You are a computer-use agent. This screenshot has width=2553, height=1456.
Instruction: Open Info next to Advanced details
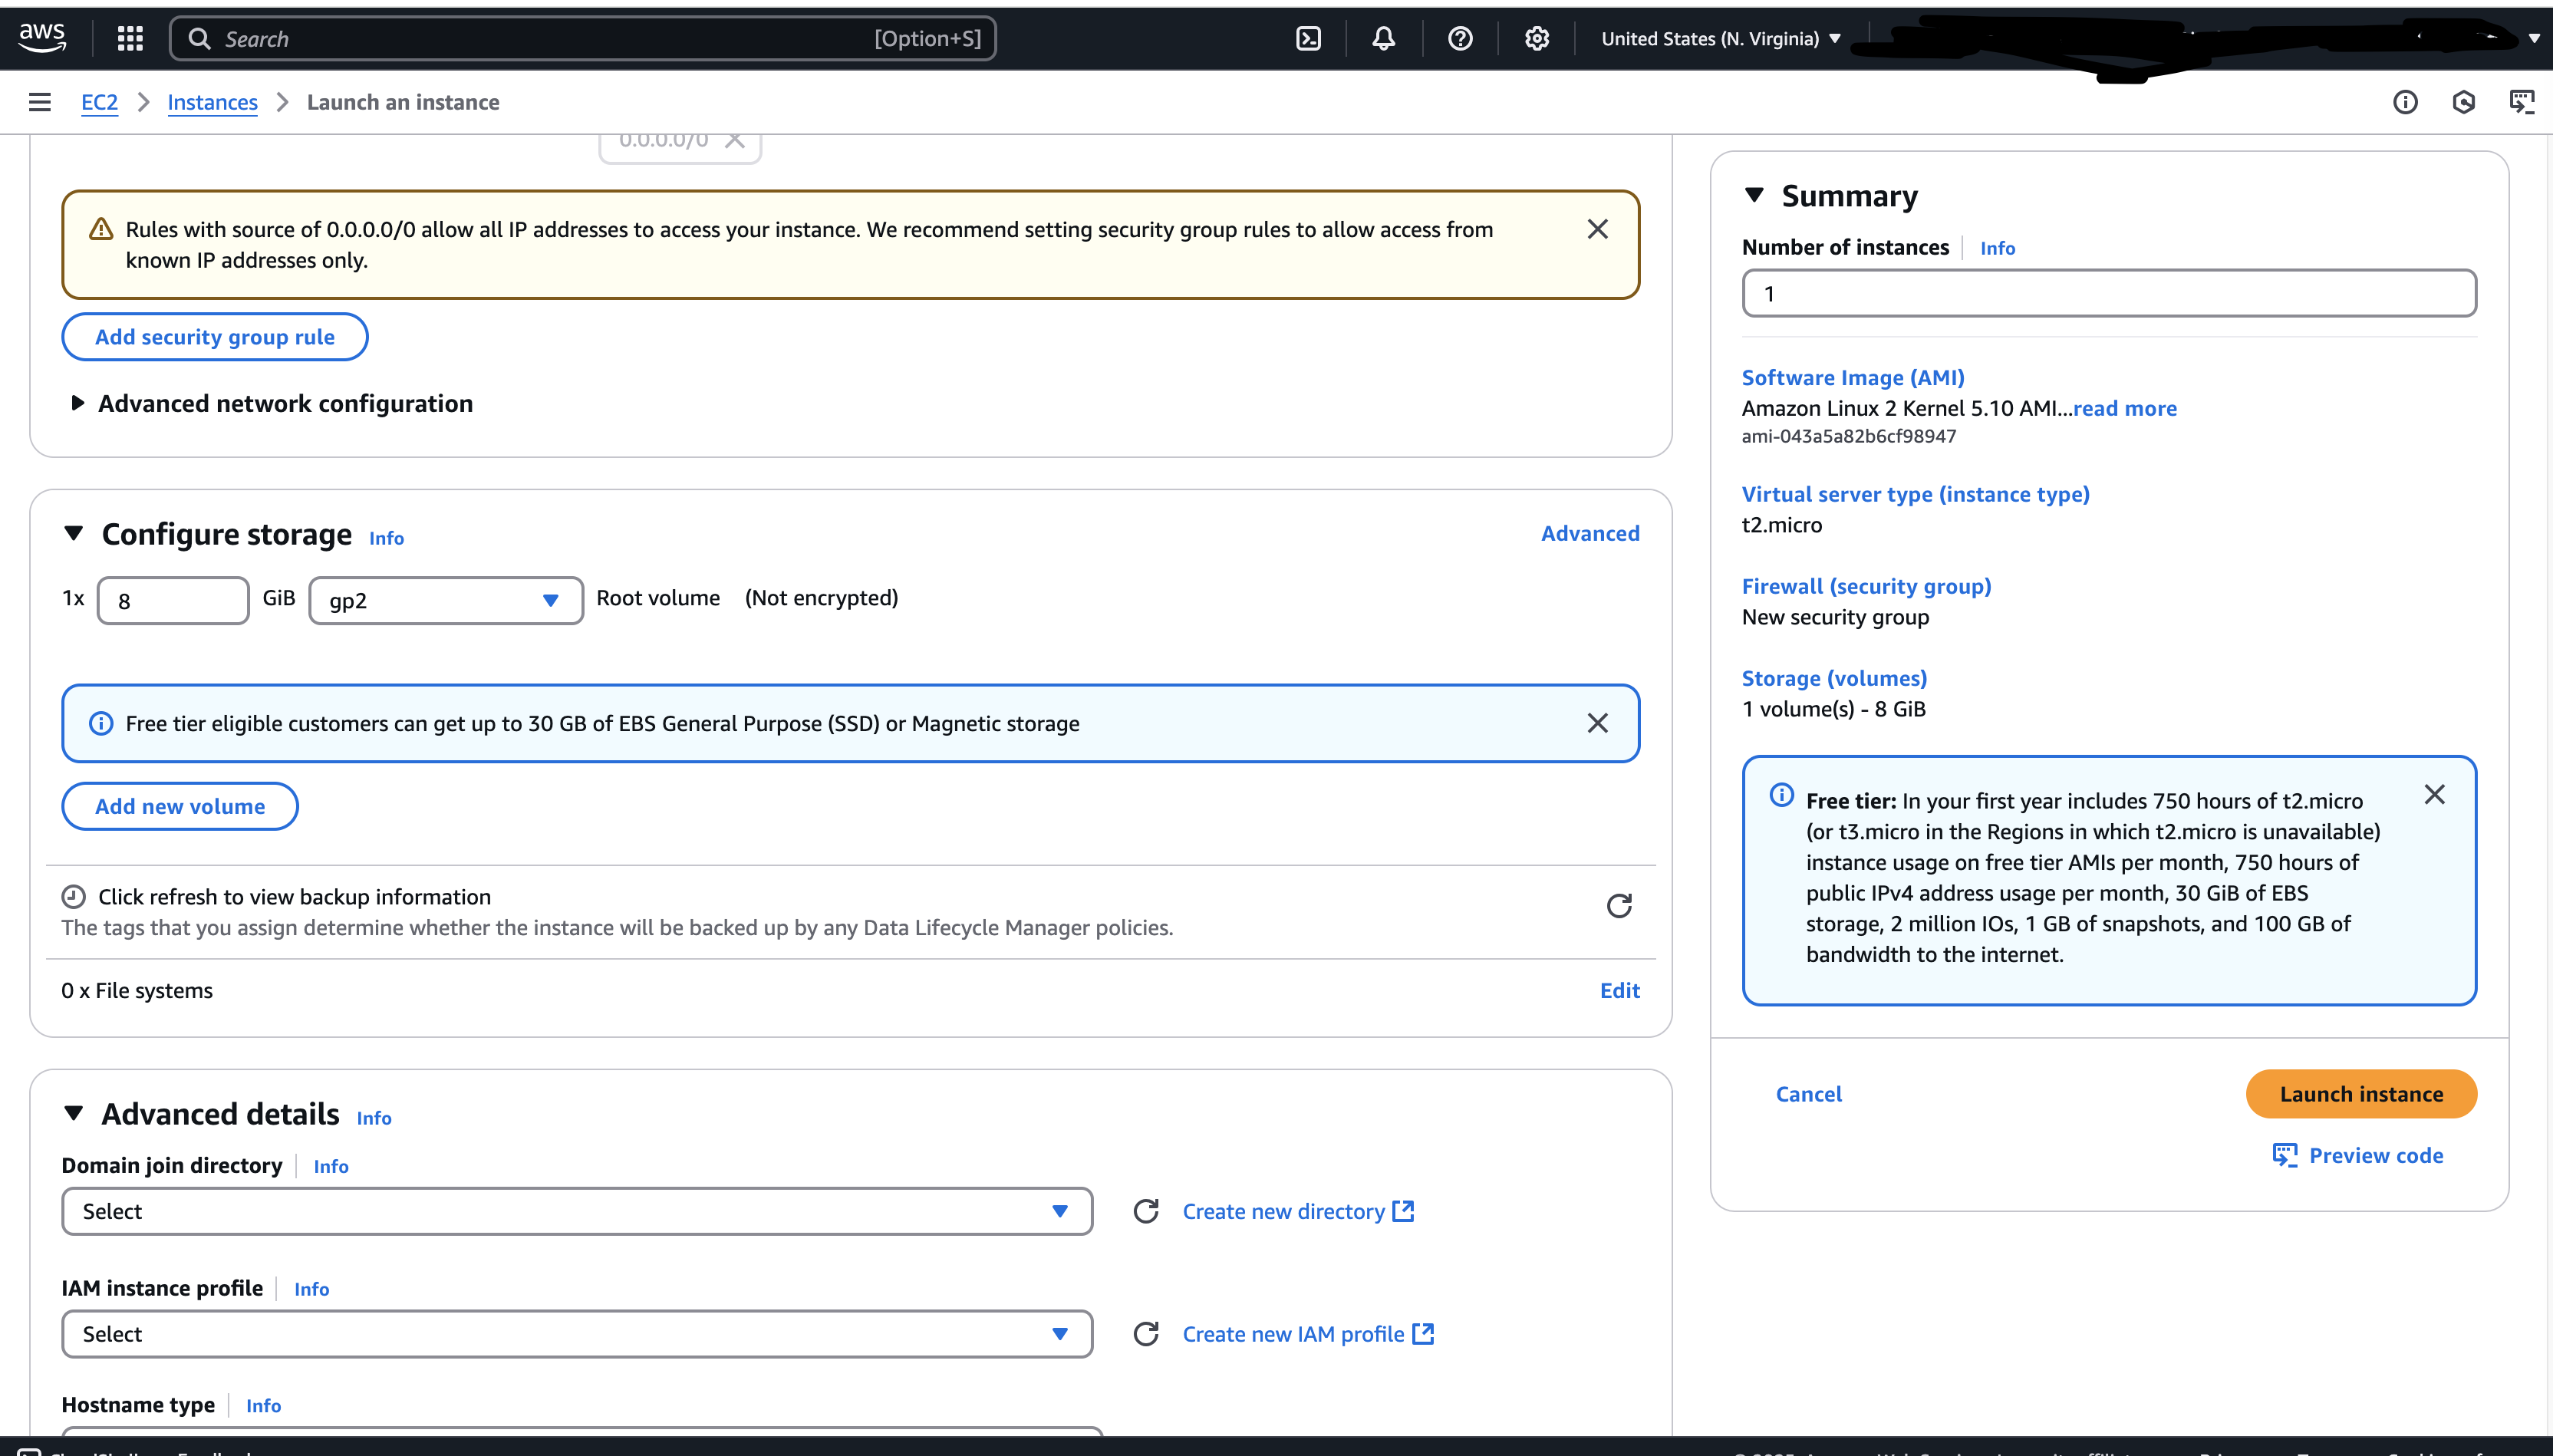coord(374,1118)
